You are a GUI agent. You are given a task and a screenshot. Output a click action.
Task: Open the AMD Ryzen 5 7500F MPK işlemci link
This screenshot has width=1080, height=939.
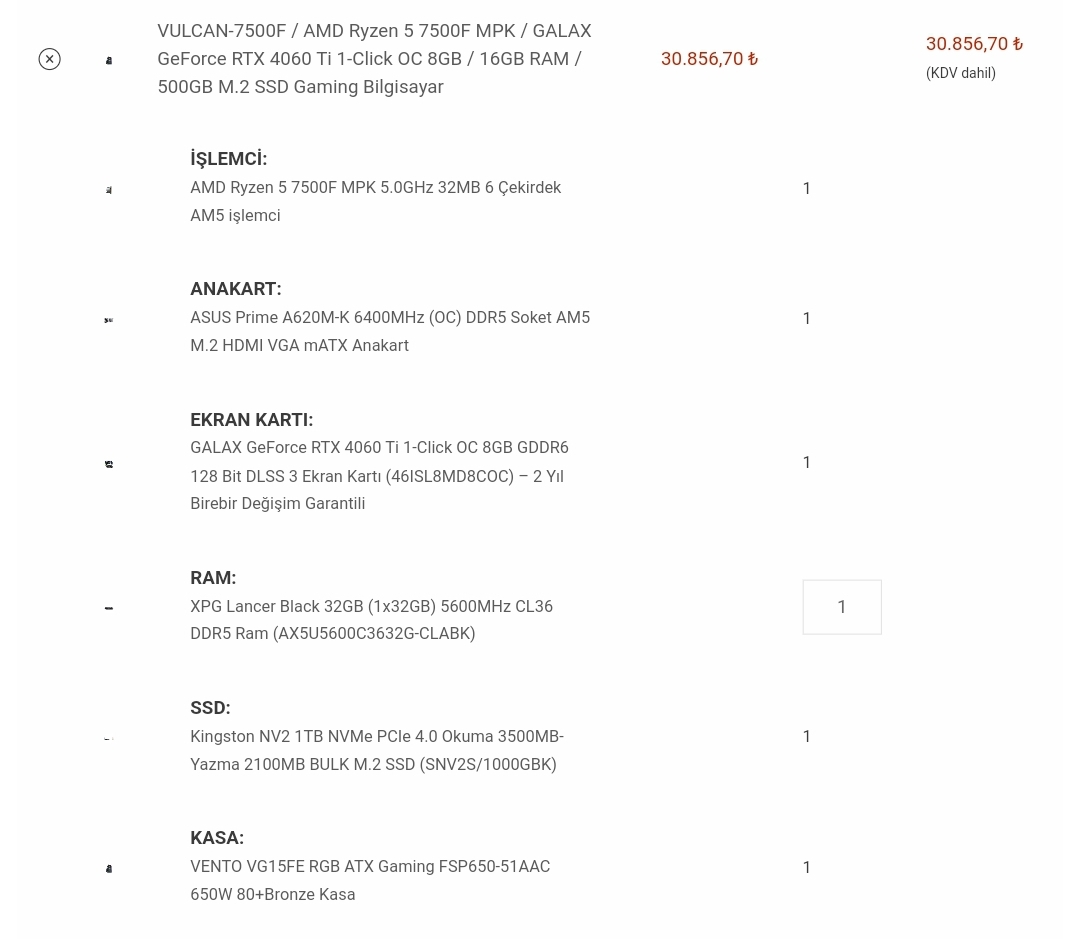(x=375, y=201)
